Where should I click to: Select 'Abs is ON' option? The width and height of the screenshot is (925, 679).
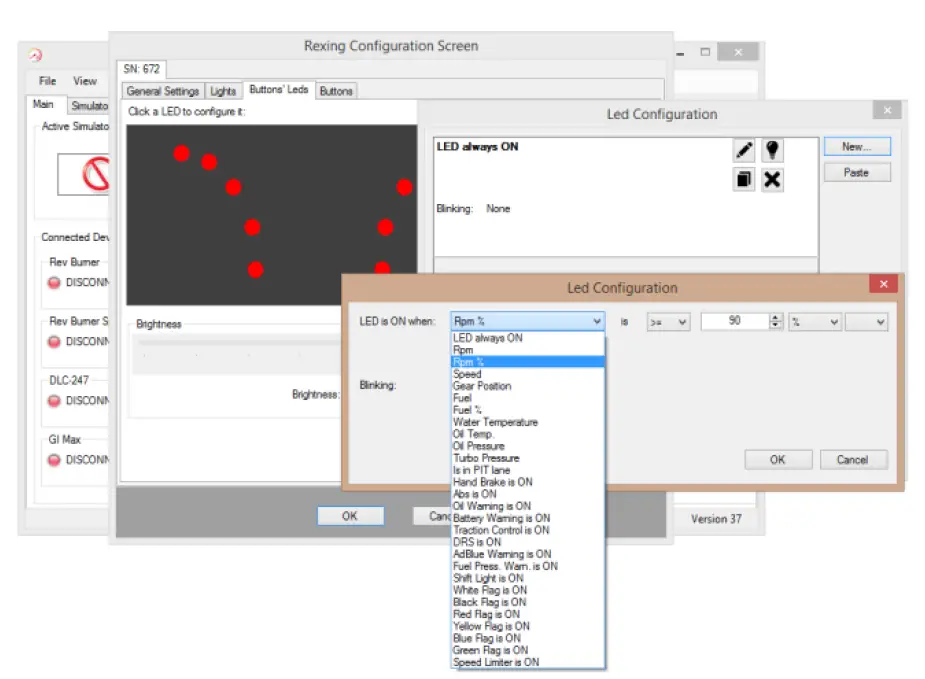click(527, 494)
